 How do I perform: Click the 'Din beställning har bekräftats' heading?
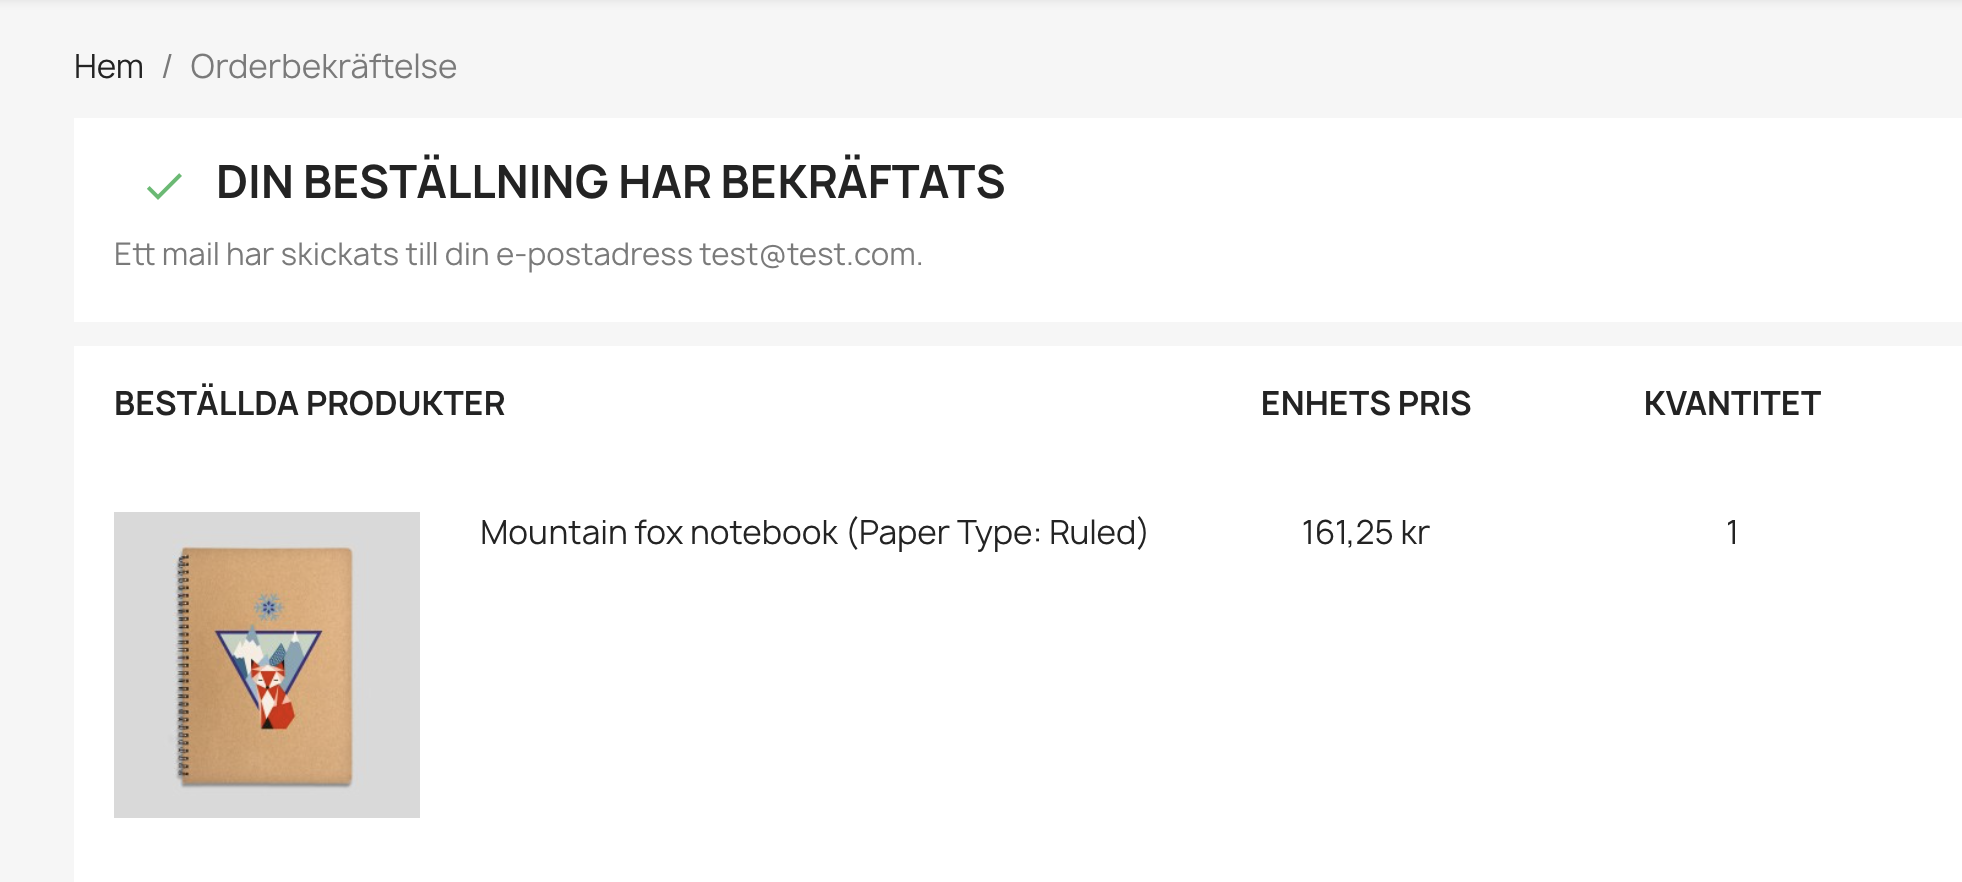tap(610, 182)
